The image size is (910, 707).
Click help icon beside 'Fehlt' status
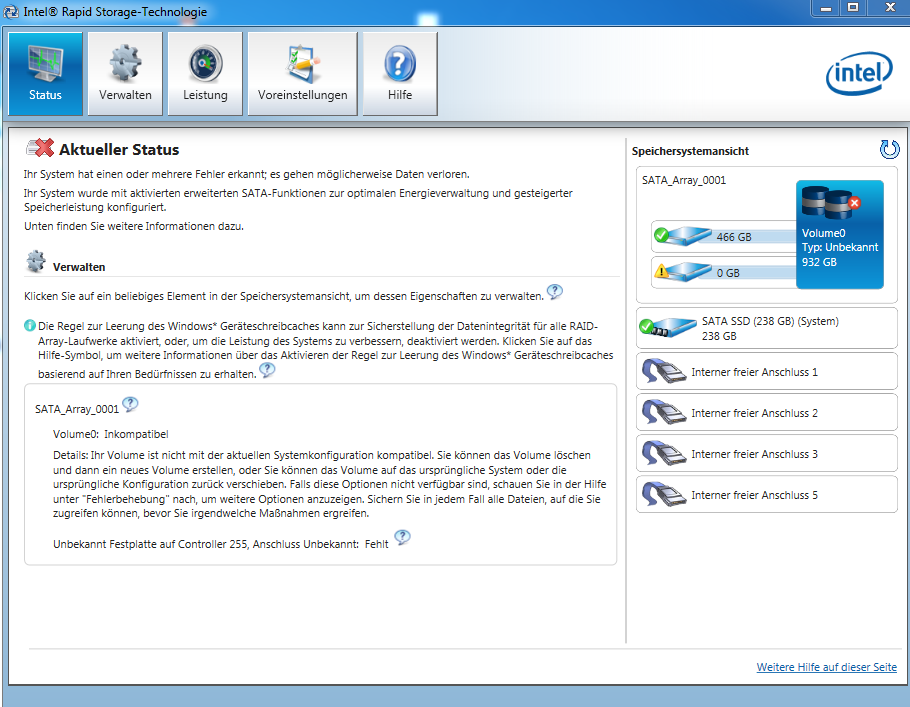tap(402, 538)
